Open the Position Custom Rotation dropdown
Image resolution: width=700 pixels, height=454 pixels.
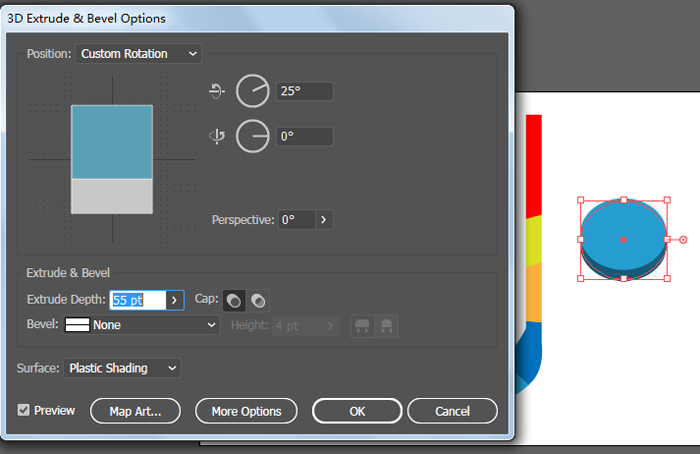click(x=138, y=53)
